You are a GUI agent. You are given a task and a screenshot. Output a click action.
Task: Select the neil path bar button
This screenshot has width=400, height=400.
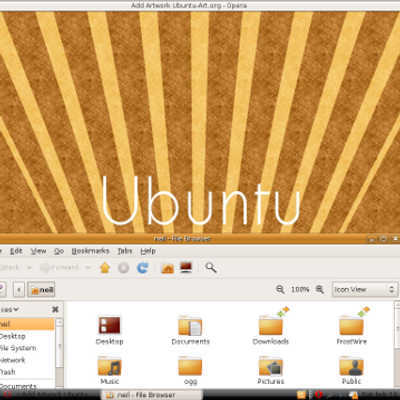click(x=41, y=289)
